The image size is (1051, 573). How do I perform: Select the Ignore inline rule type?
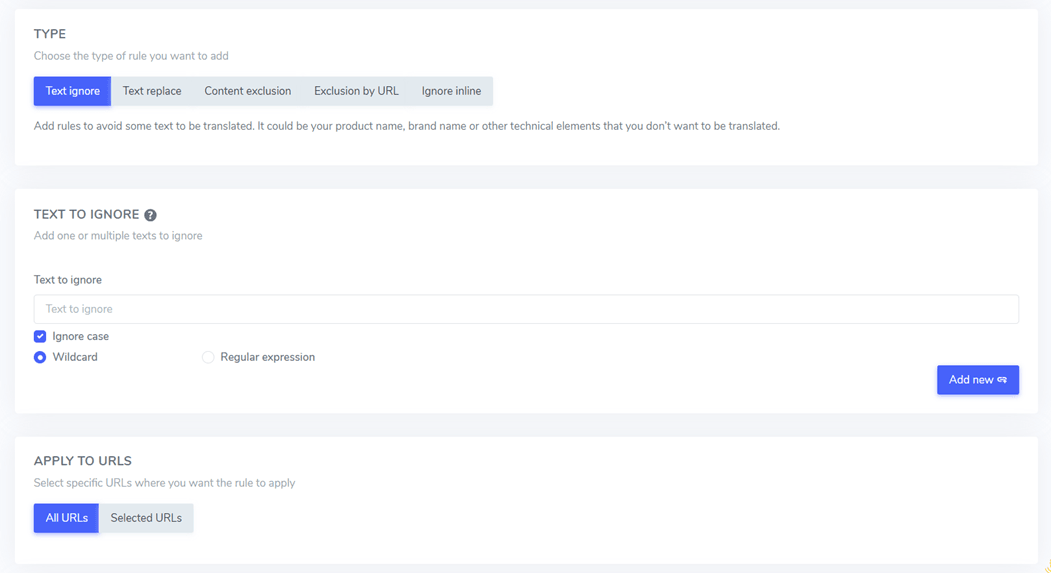tap(451, 91)
